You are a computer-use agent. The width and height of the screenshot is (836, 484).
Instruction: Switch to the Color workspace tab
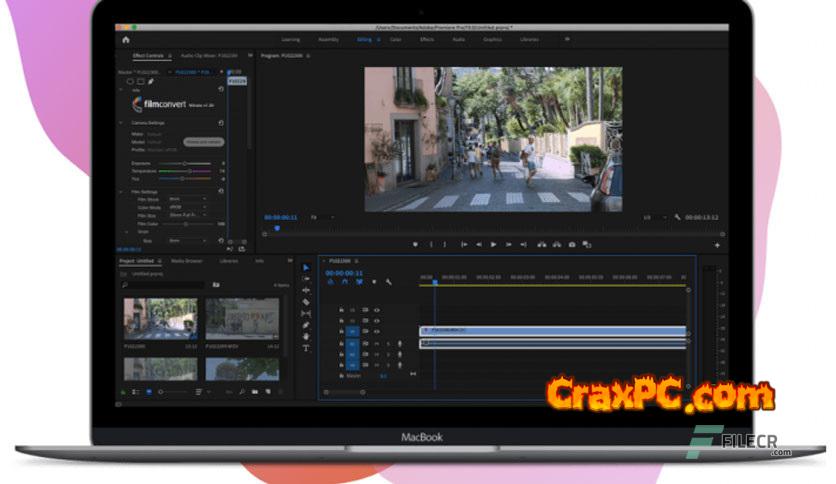(x=395, y=39)
